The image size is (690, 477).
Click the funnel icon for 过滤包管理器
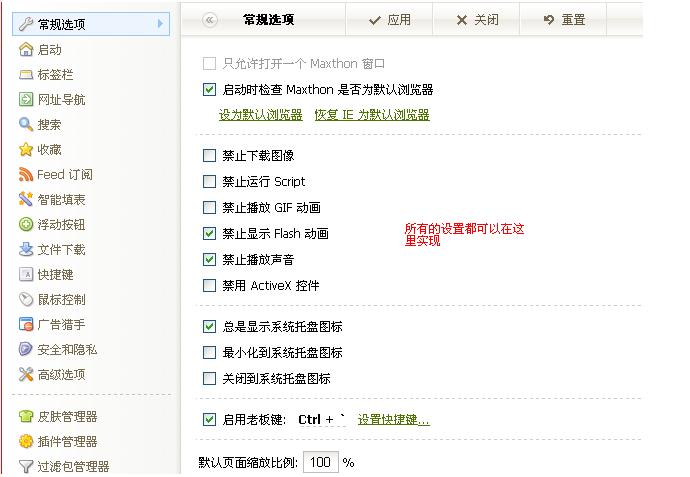point(26,466)
